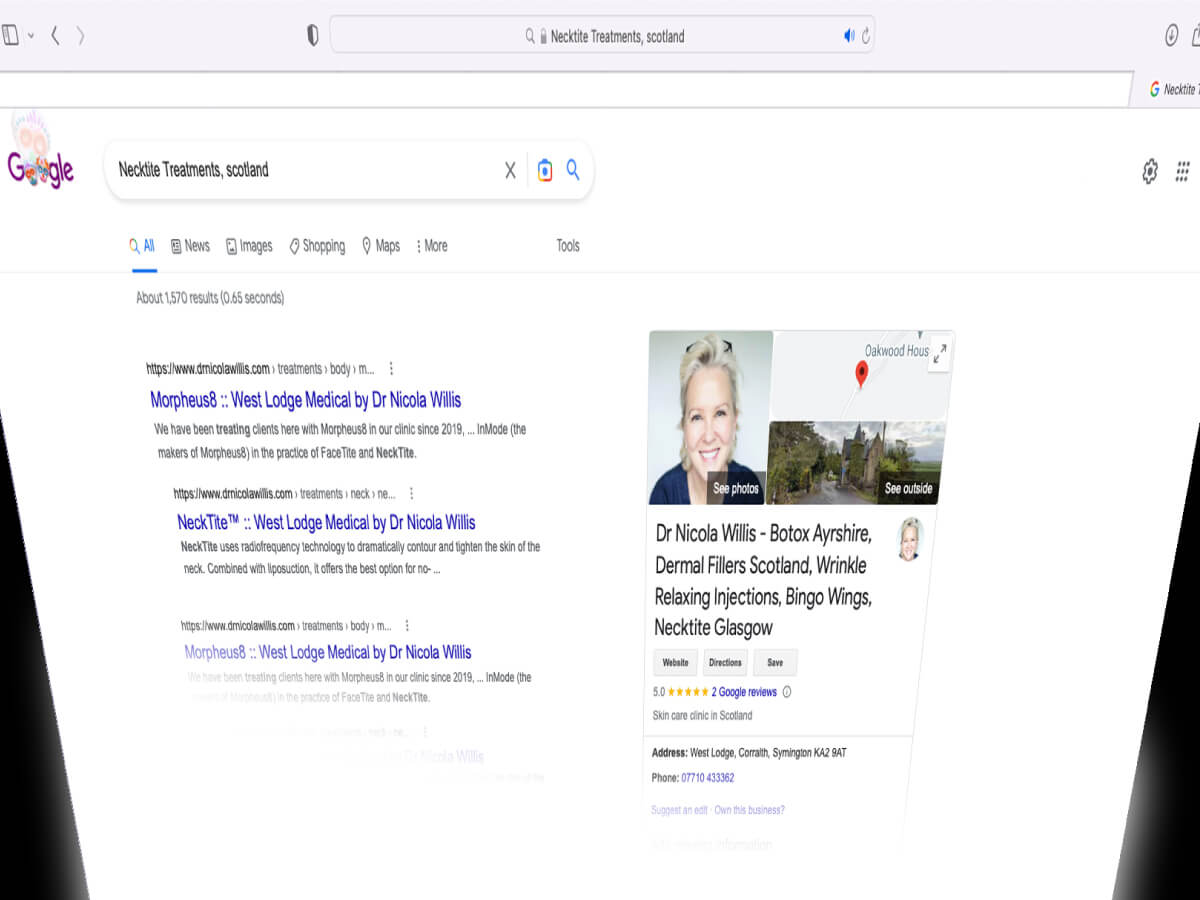The height and width of the screenshot is (900, 1200).
Task: Go back with the browser back arrow
Action: coord(55,36)
